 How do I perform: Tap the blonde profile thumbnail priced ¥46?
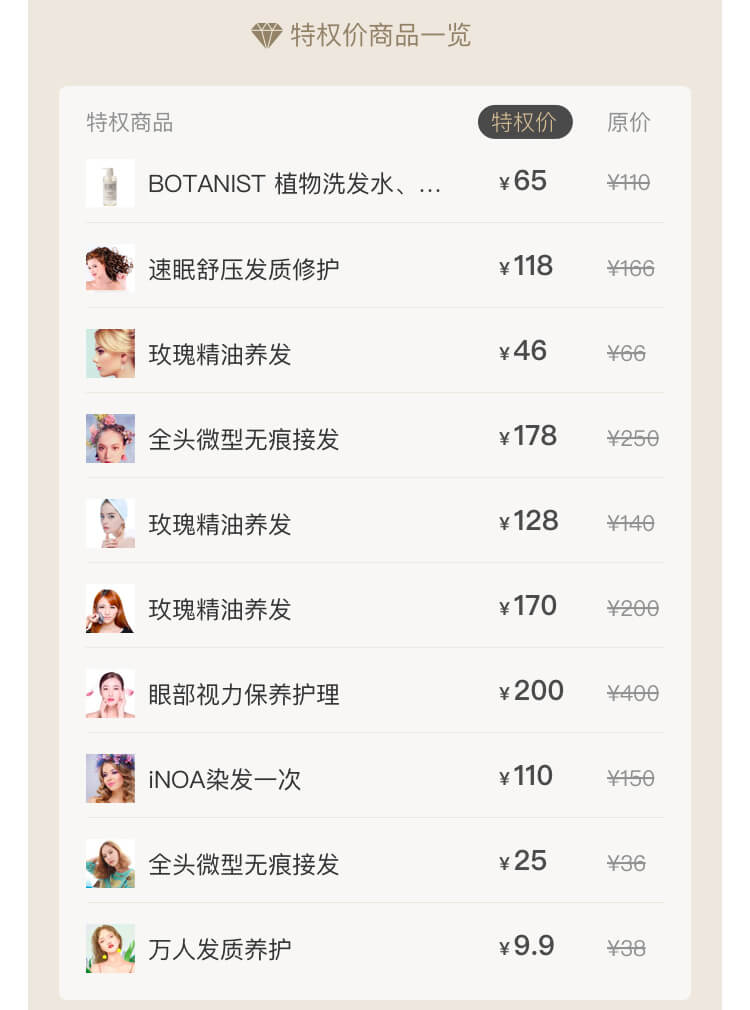click(110, 354)
